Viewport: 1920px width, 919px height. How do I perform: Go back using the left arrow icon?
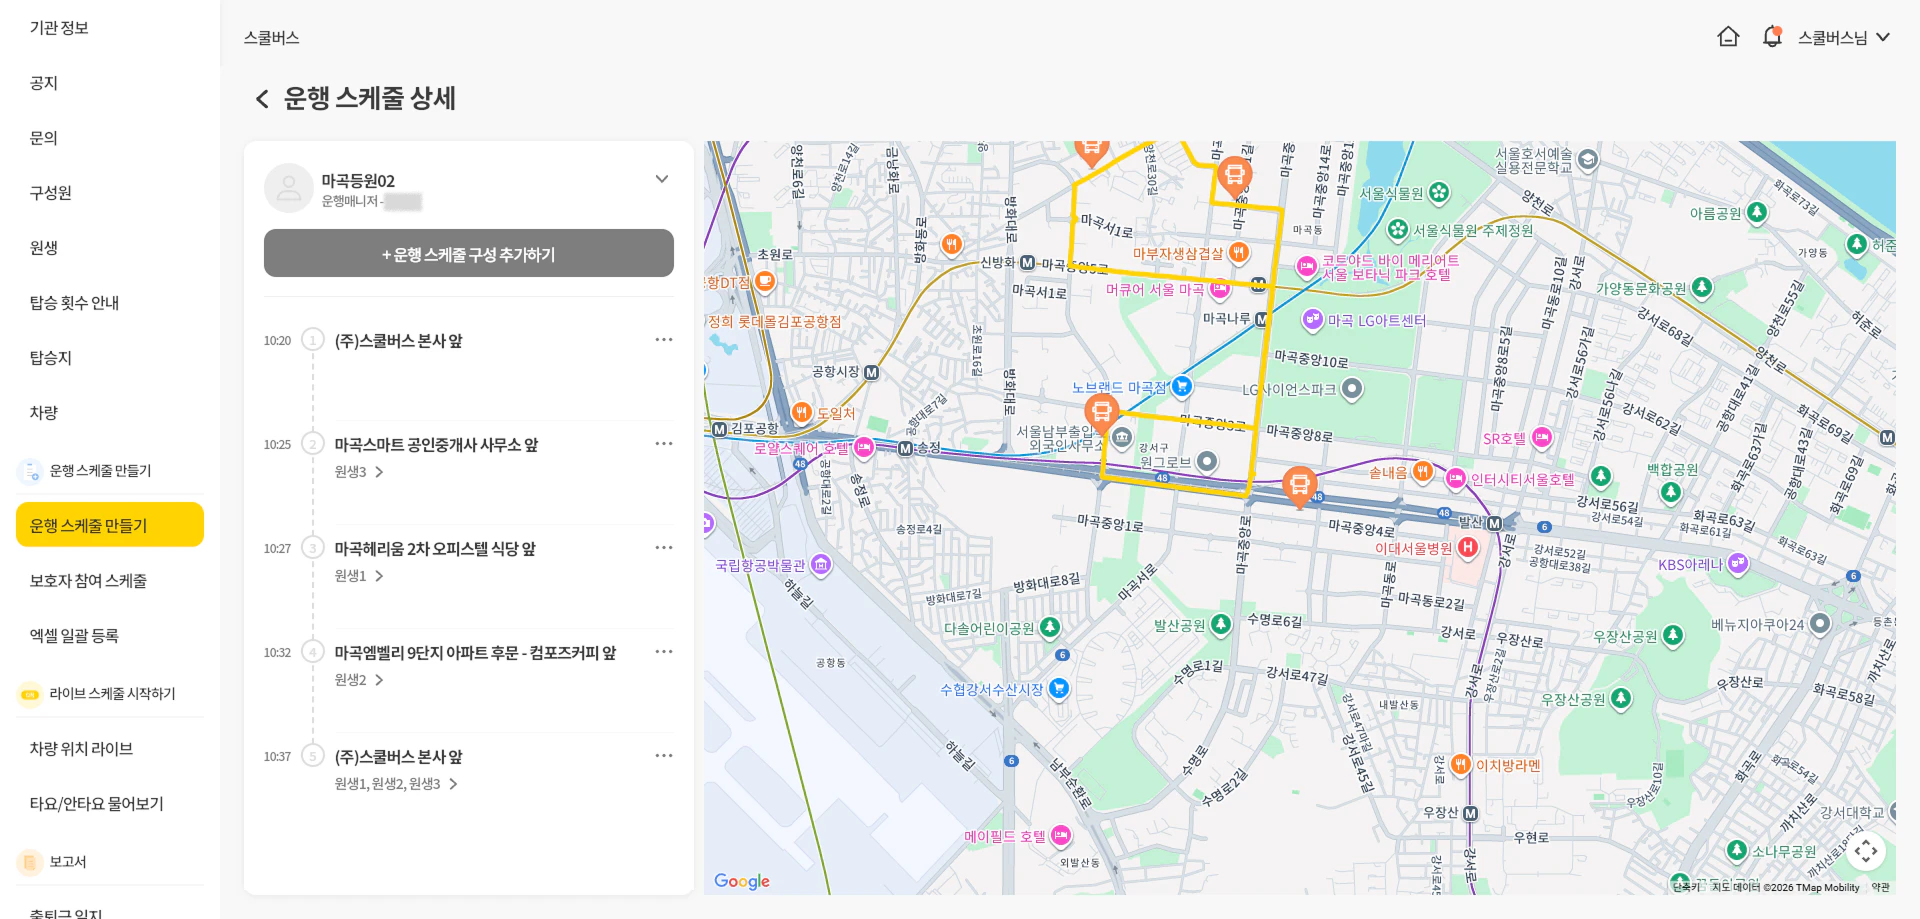(x=262, y=99)
